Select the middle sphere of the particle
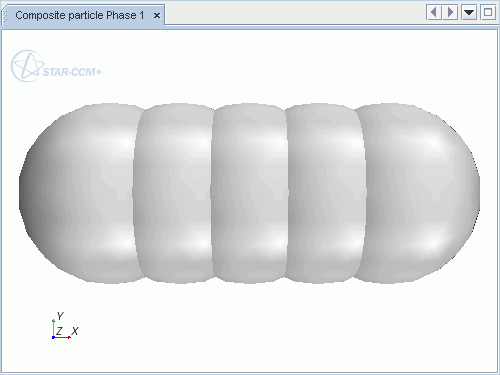Viewport: 500px width, 375px height. tap(249, 193)
